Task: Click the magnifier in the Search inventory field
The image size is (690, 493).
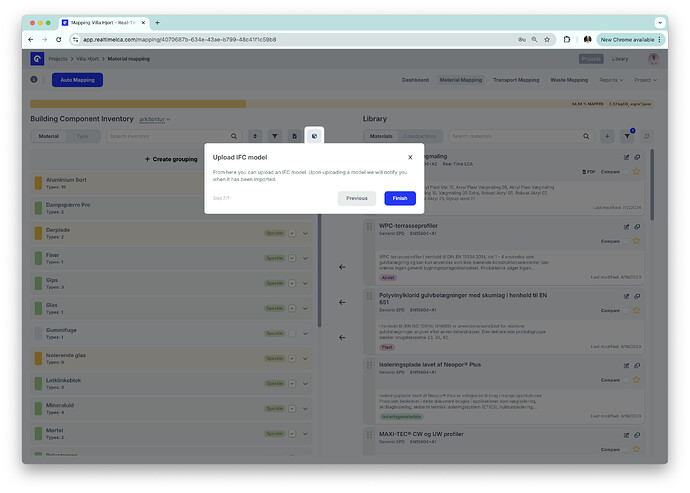Action: coord(234,136)
